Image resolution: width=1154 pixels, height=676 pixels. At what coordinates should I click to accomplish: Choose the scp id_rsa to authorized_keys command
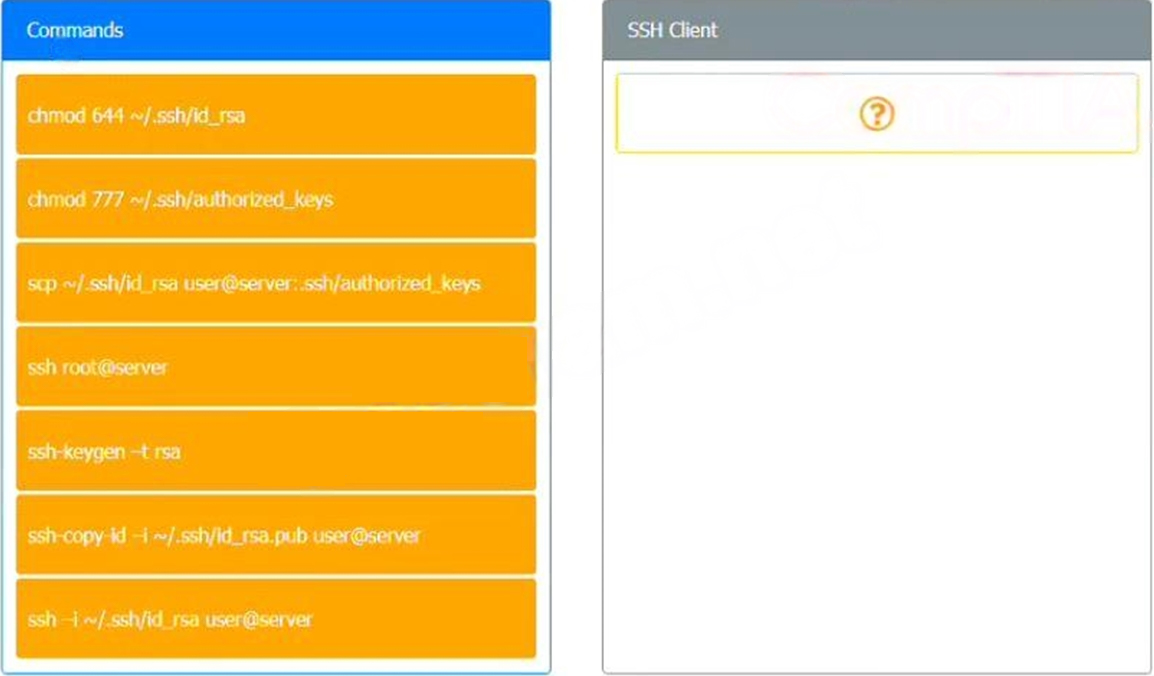click(276, 283)
